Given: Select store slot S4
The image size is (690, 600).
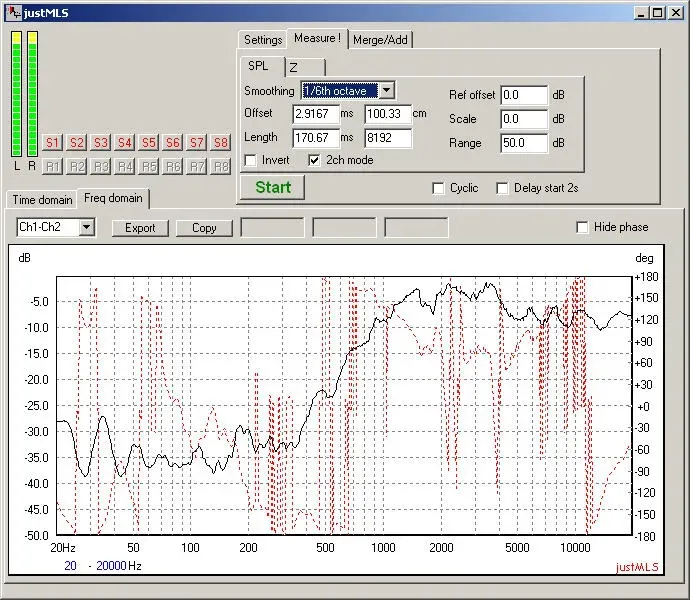Looking at the screenshot, I should [x=125, y=143].
